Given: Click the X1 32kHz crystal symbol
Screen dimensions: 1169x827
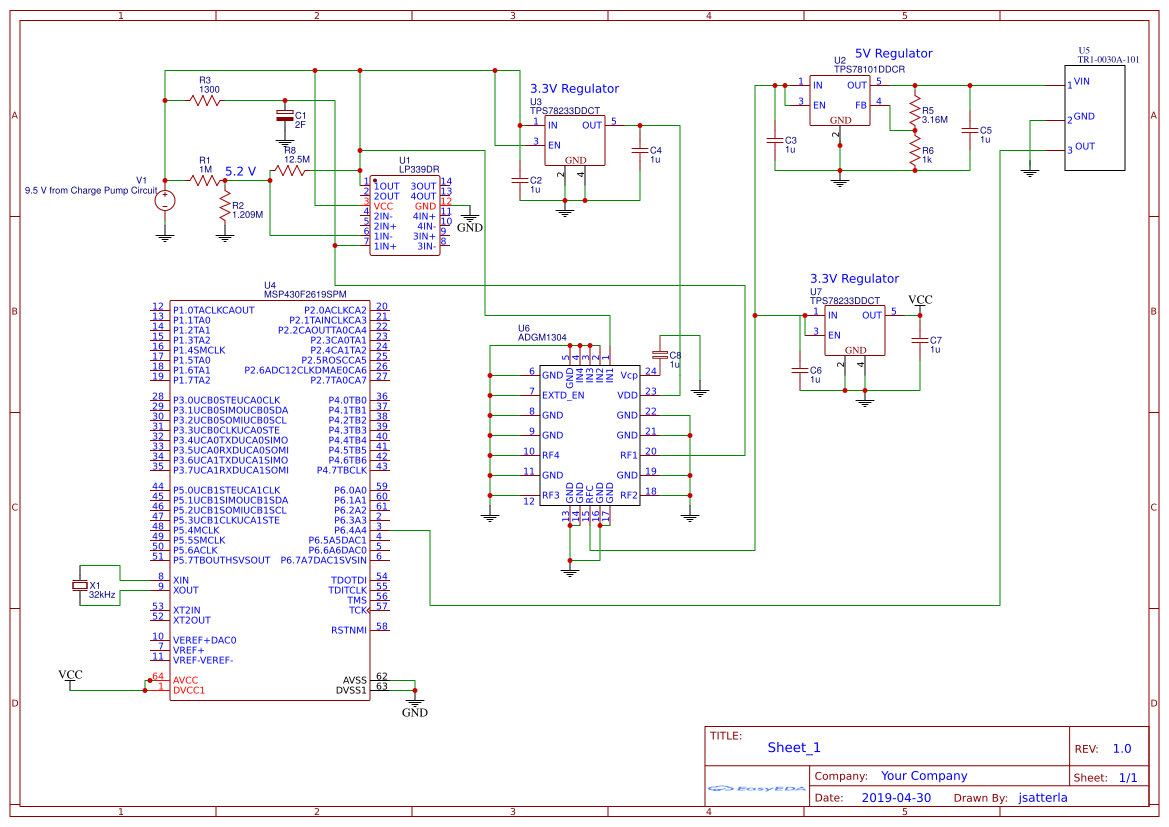Looking at the screenshot, I should (x=80, y=586).
